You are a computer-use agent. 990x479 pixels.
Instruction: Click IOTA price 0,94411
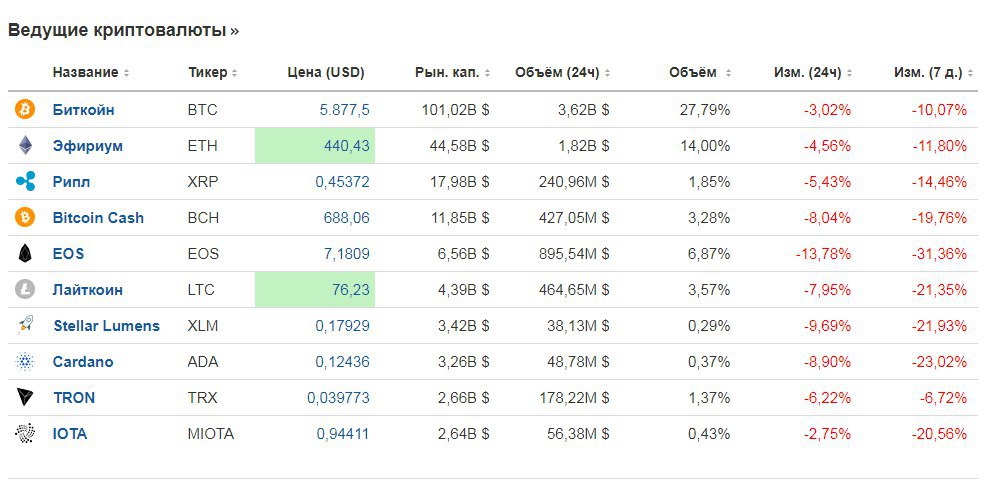coord(343,434)
